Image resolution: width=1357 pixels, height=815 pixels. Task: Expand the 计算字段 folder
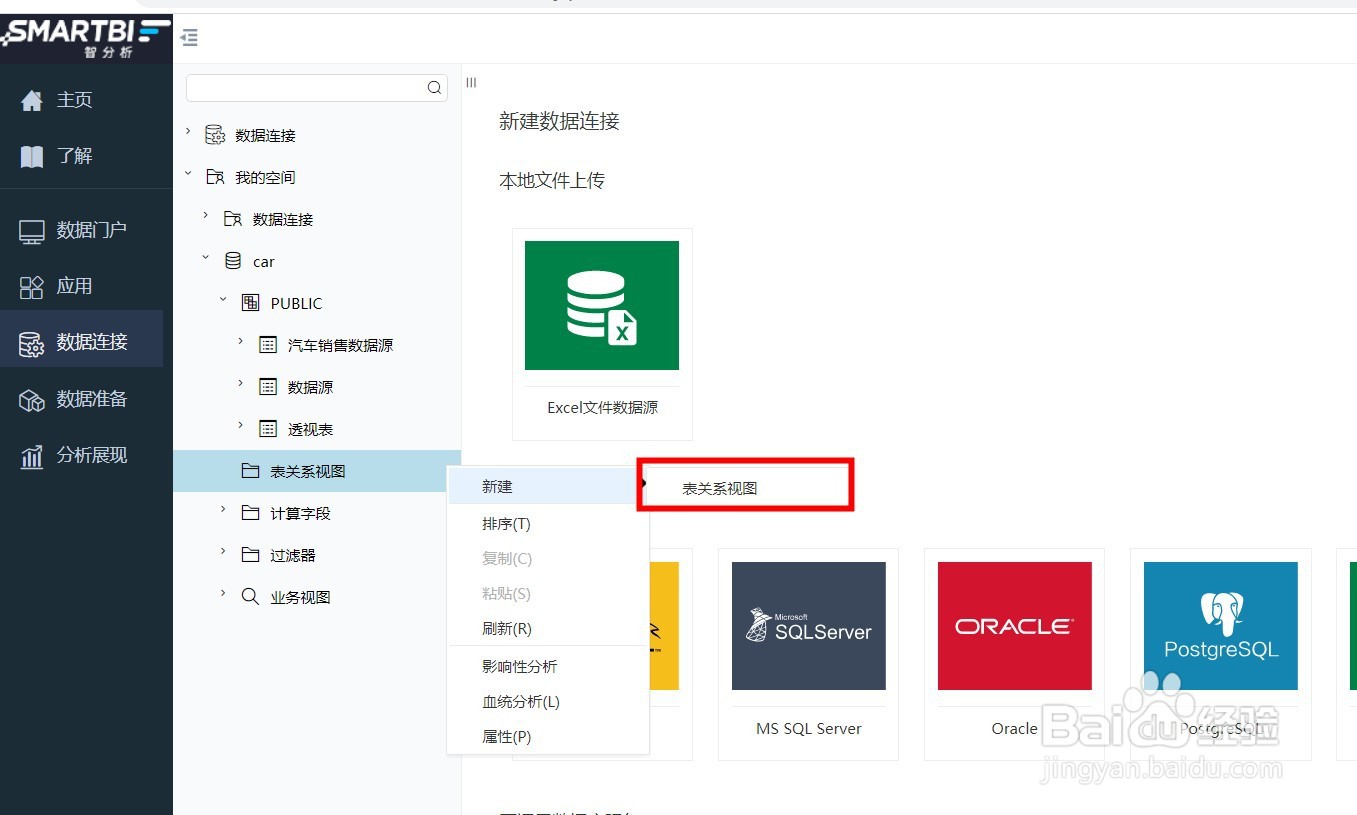click(223, 510)
